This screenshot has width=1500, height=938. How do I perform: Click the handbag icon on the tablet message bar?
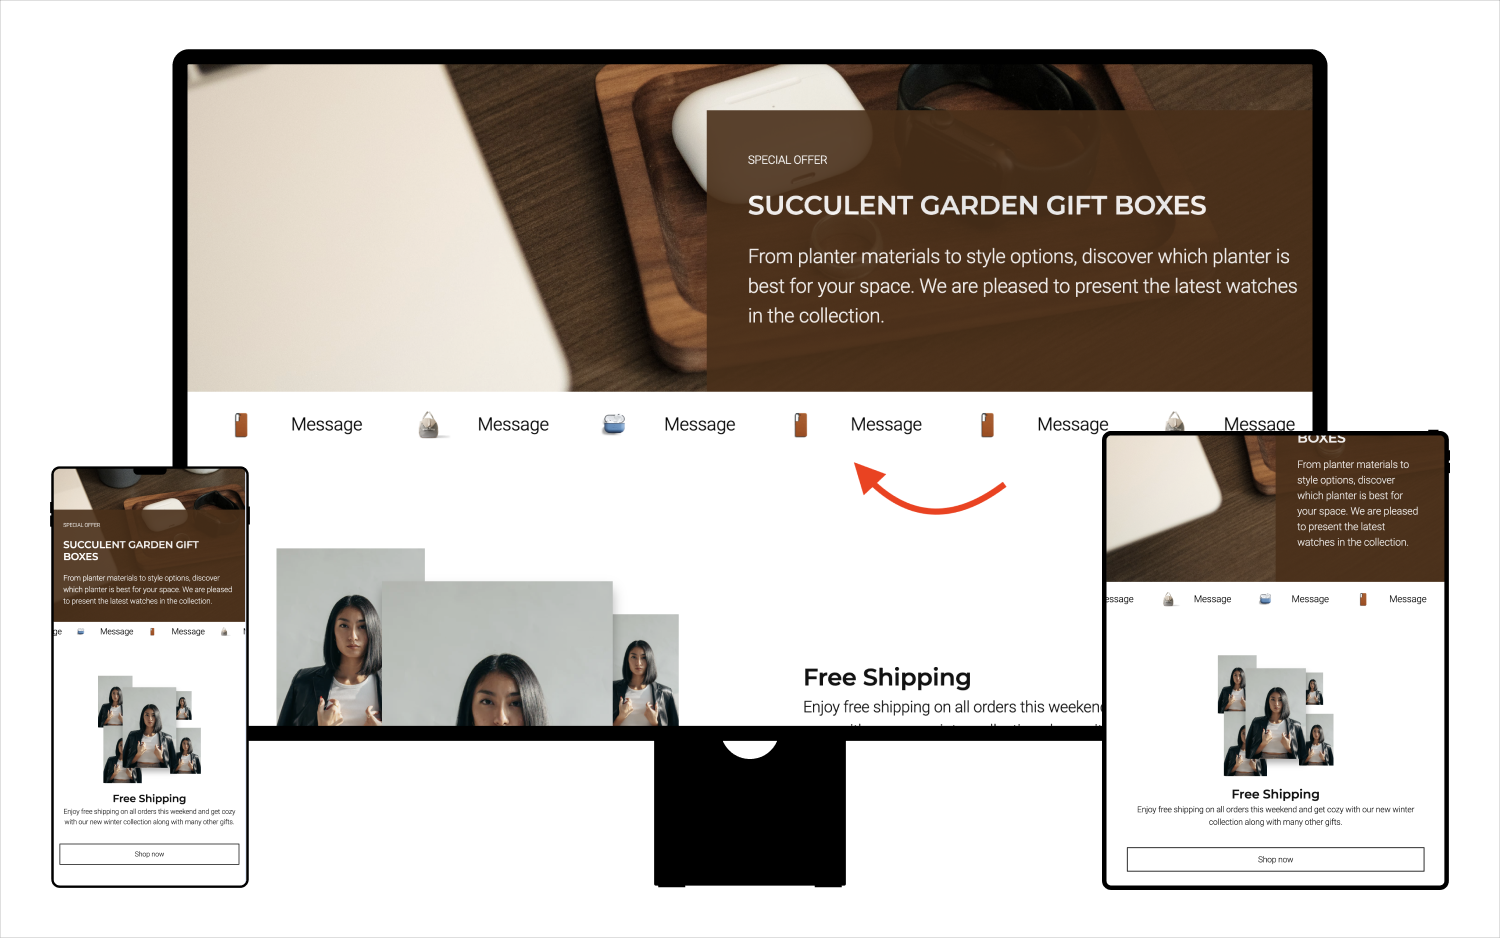tap(1168, 598)
